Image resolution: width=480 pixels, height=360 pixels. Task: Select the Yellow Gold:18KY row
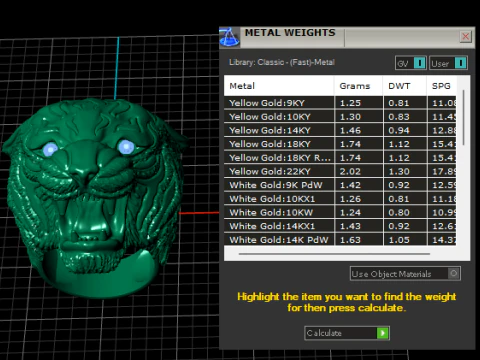click(340, 144)
